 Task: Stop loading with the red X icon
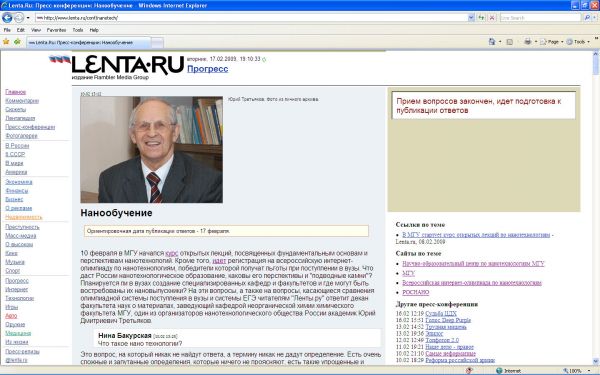(x=492, y=18)
